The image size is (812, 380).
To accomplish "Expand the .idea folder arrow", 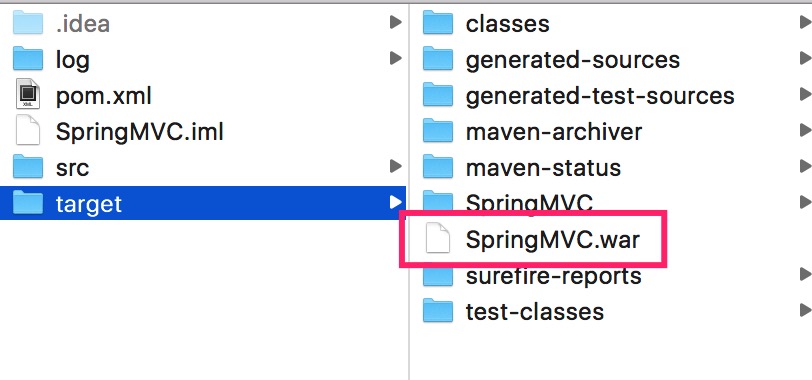I will point(396,22).
